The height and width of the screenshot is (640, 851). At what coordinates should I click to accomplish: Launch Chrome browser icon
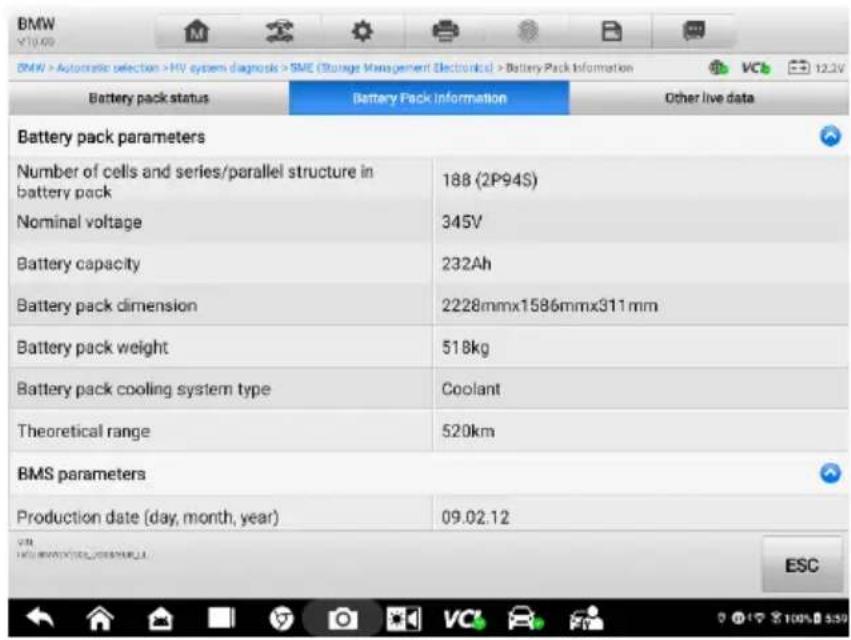[x=282, y=619]
